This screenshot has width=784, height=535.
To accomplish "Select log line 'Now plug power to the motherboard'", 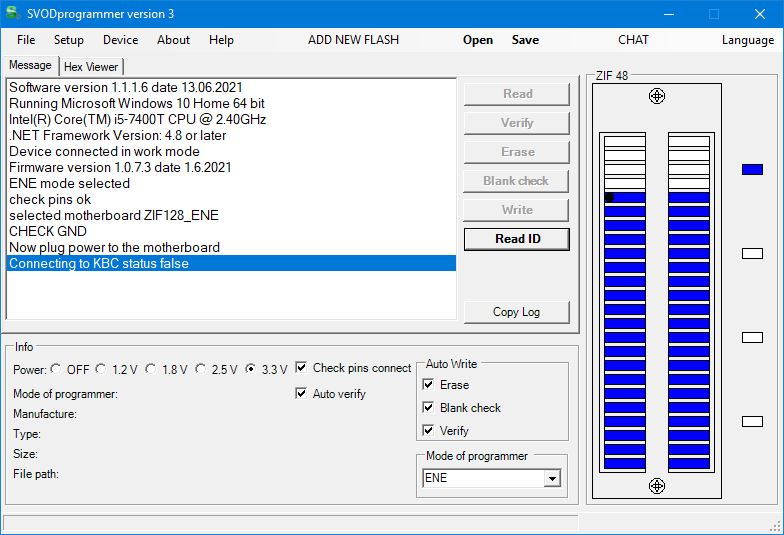I will (x=231, y=247).
